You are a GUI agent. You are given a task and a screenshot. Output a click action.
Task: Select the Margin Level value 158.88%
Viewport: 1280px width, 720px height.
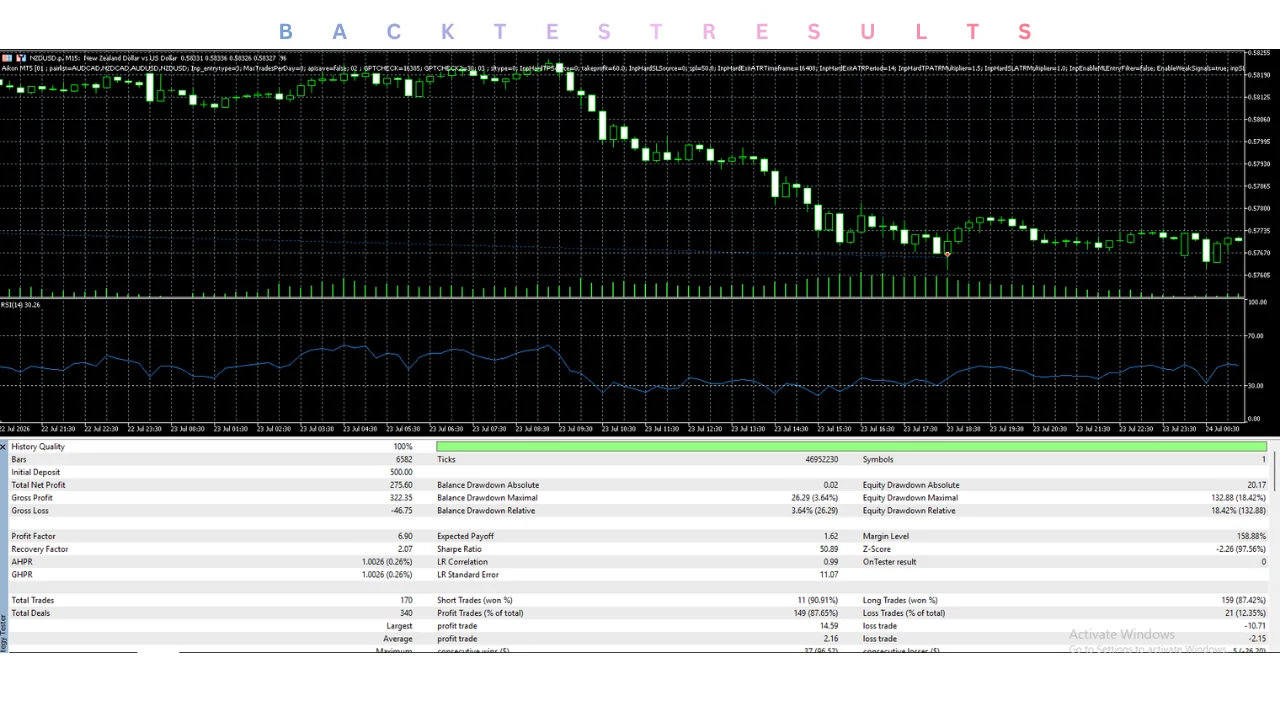pyautogui.click(x=1251, y=536)
